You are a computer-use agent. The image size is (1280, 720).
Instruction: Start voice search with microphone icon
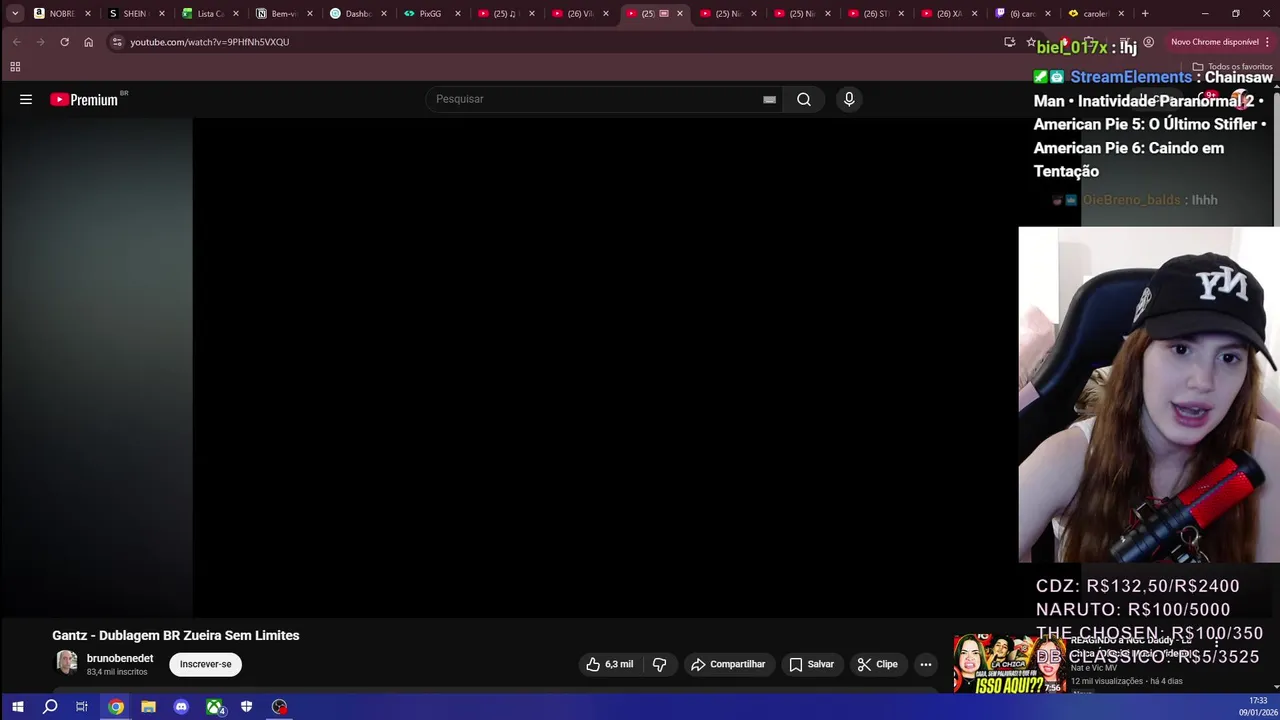click(849, 99)
